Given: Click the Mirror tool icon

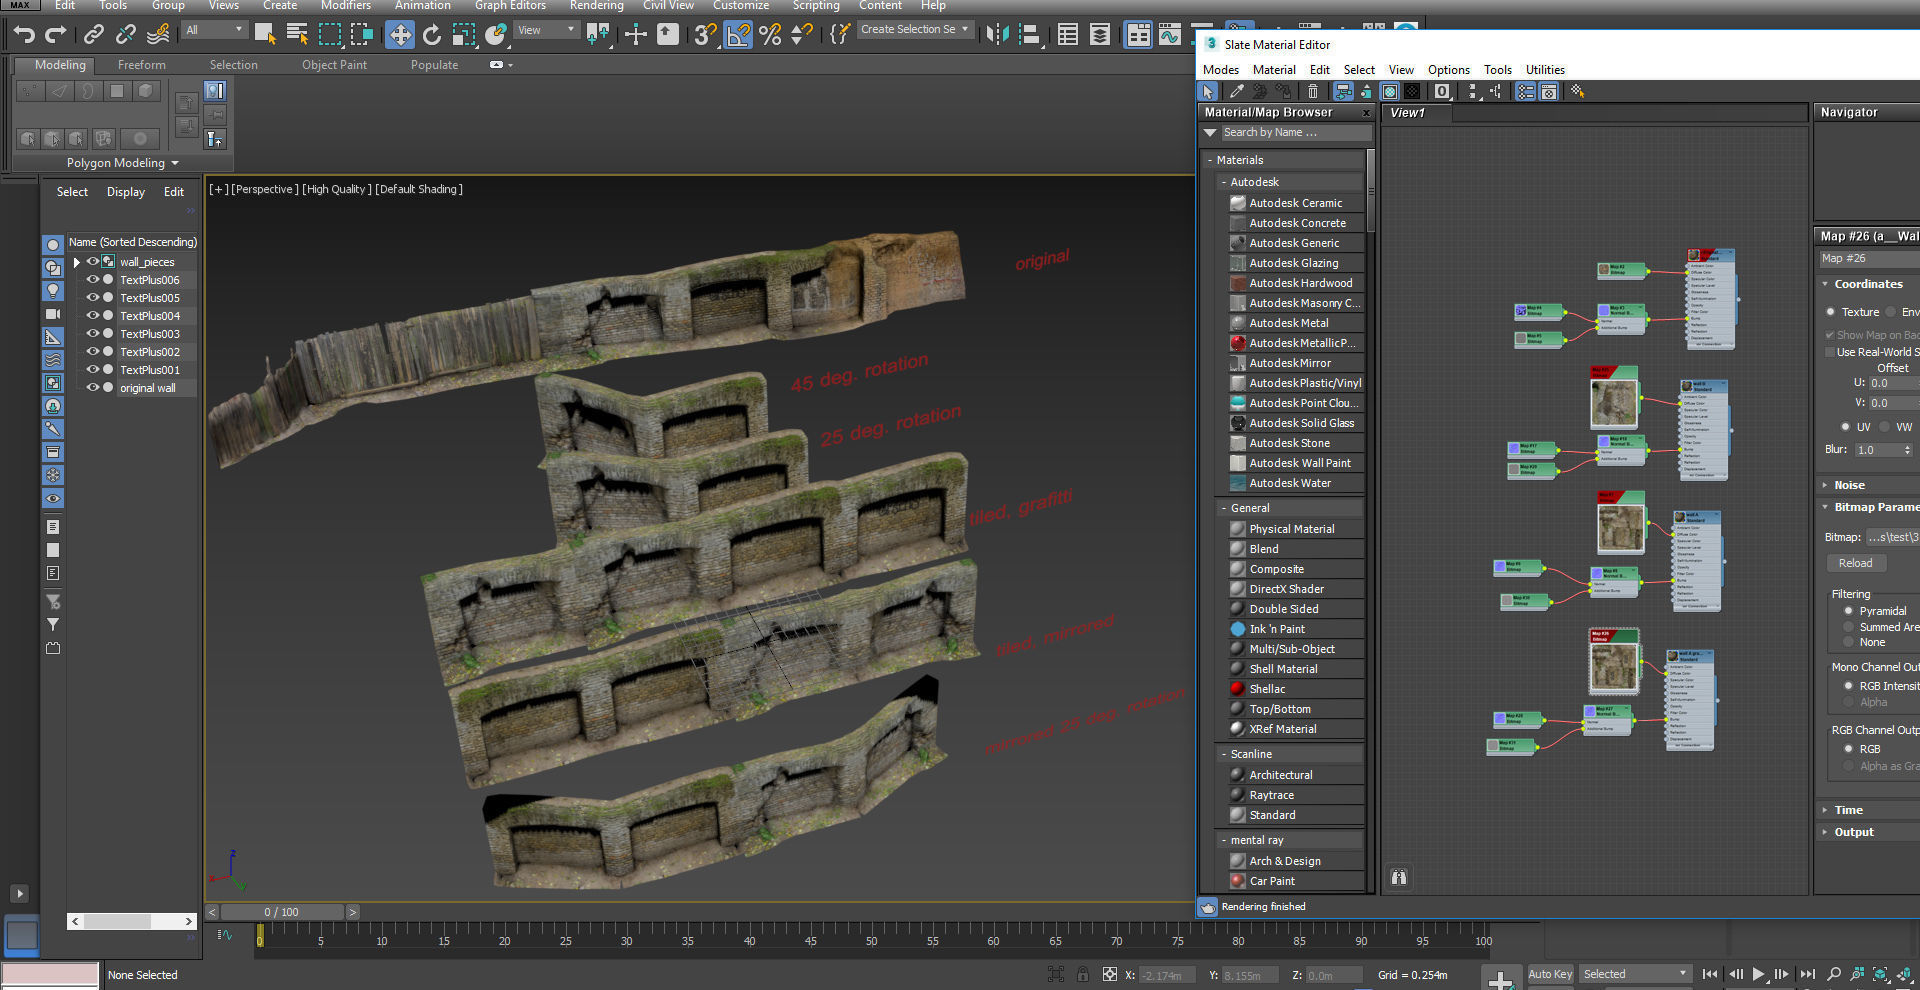Looking at the screenshot, I should tap(997, 35).
